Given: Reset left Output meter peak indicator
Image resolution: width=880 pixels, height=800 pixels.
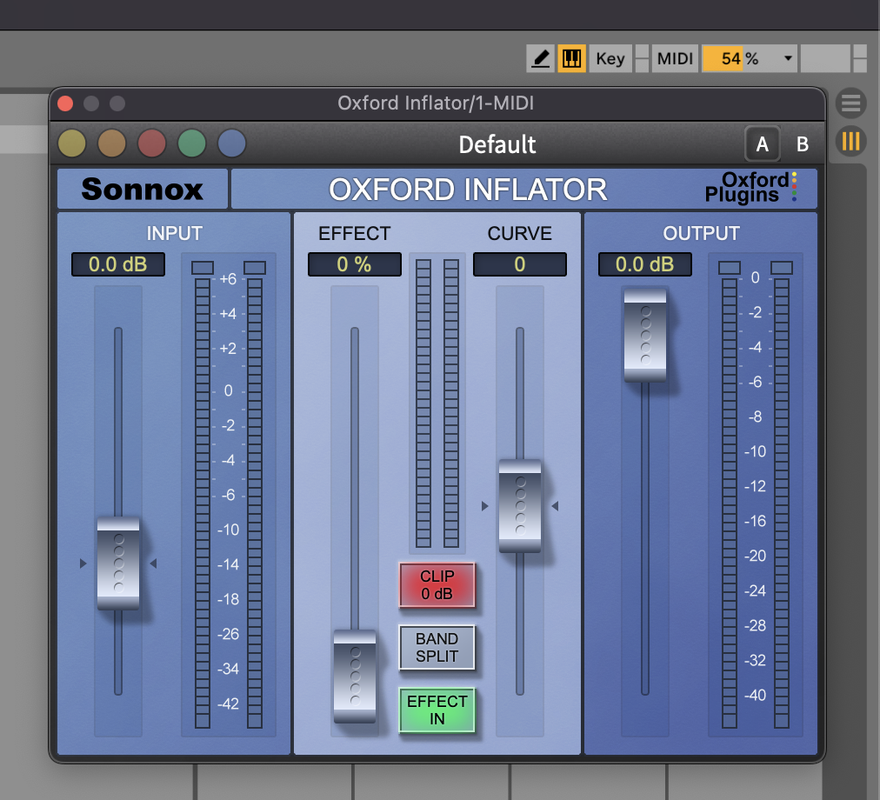Looking at the screenshot, I should (x=730, y=268).
